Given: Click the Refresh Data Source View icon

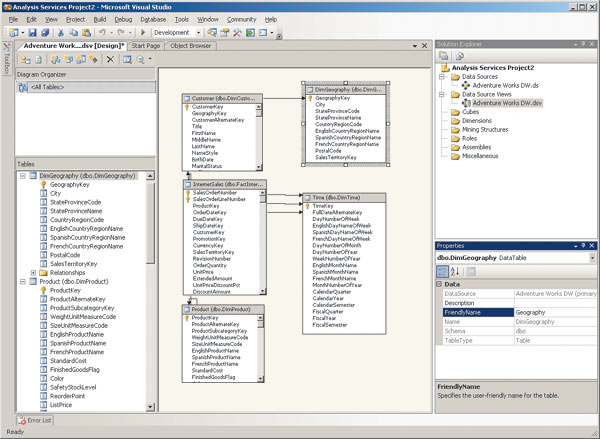Looking at the screenshot, I should [x=39, y=59].
